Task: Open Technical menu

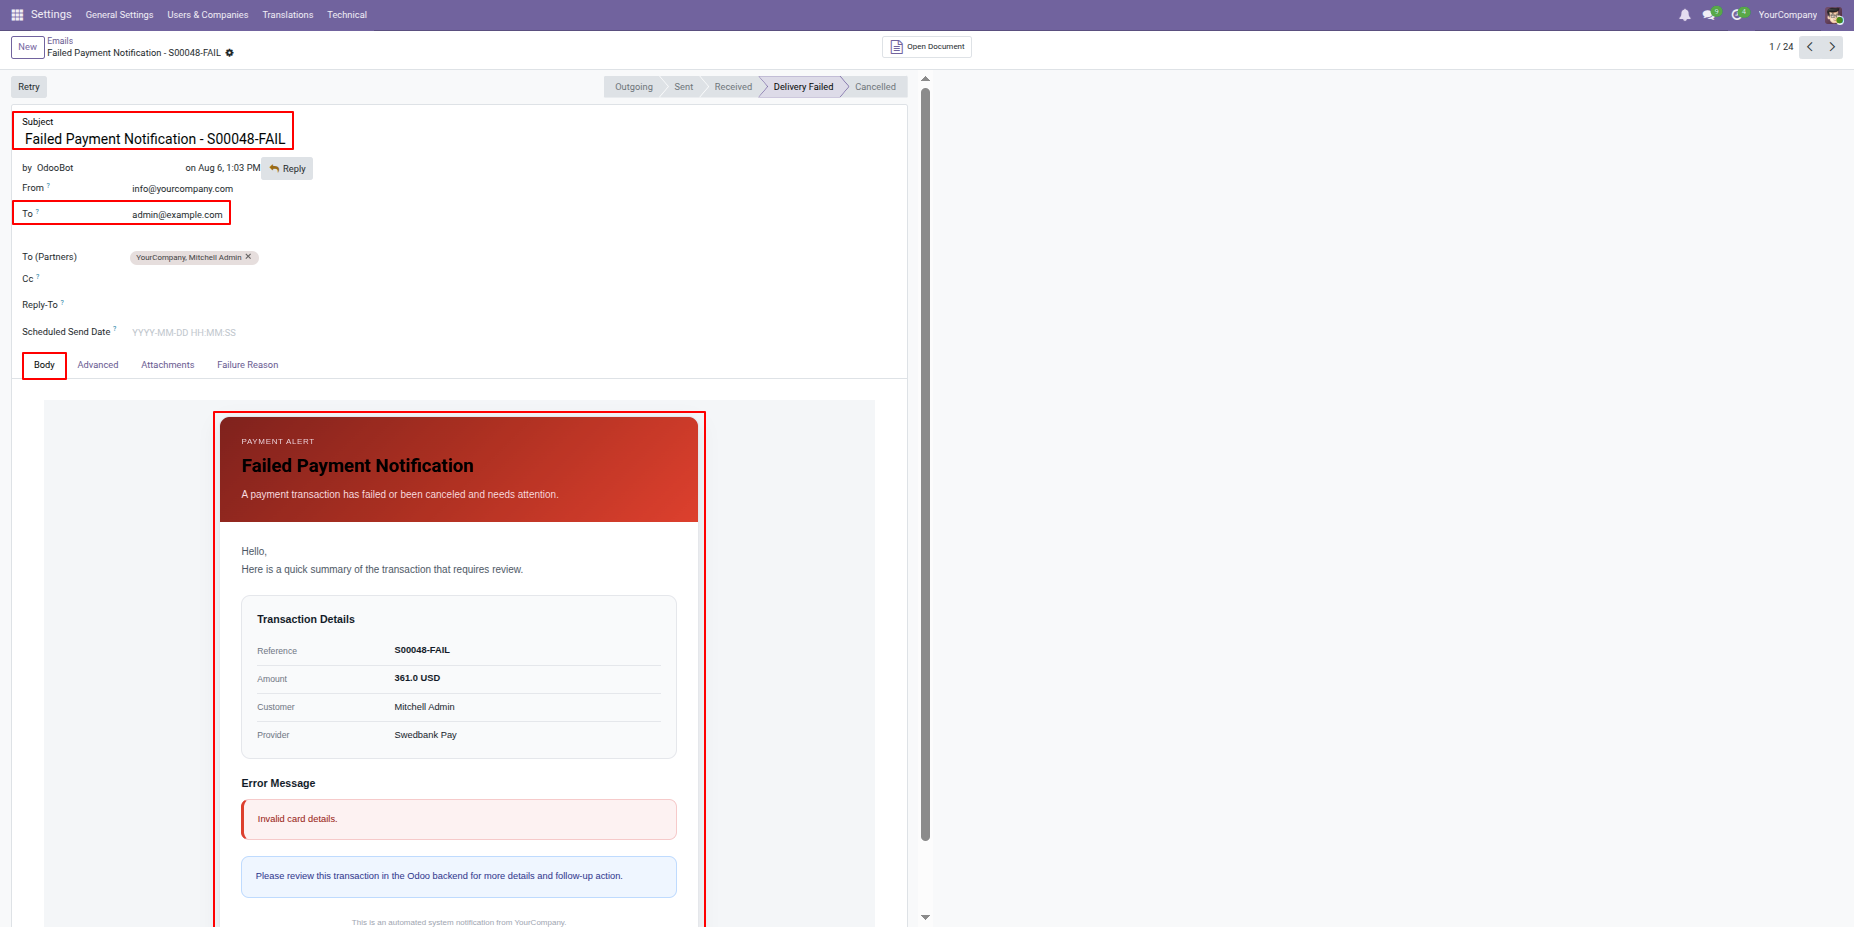Action: point(347,15)
